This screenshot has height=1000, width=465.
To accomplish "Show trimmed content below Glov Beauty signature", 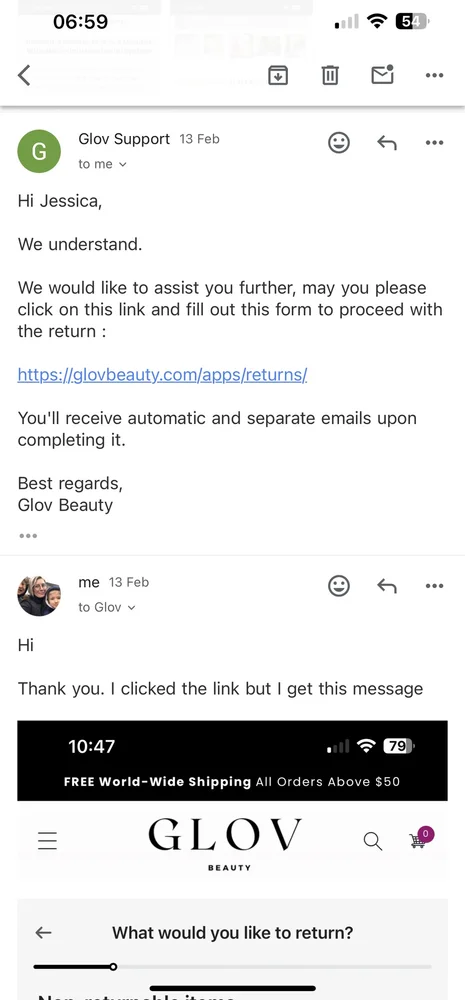I will click(x=28, y=536).
